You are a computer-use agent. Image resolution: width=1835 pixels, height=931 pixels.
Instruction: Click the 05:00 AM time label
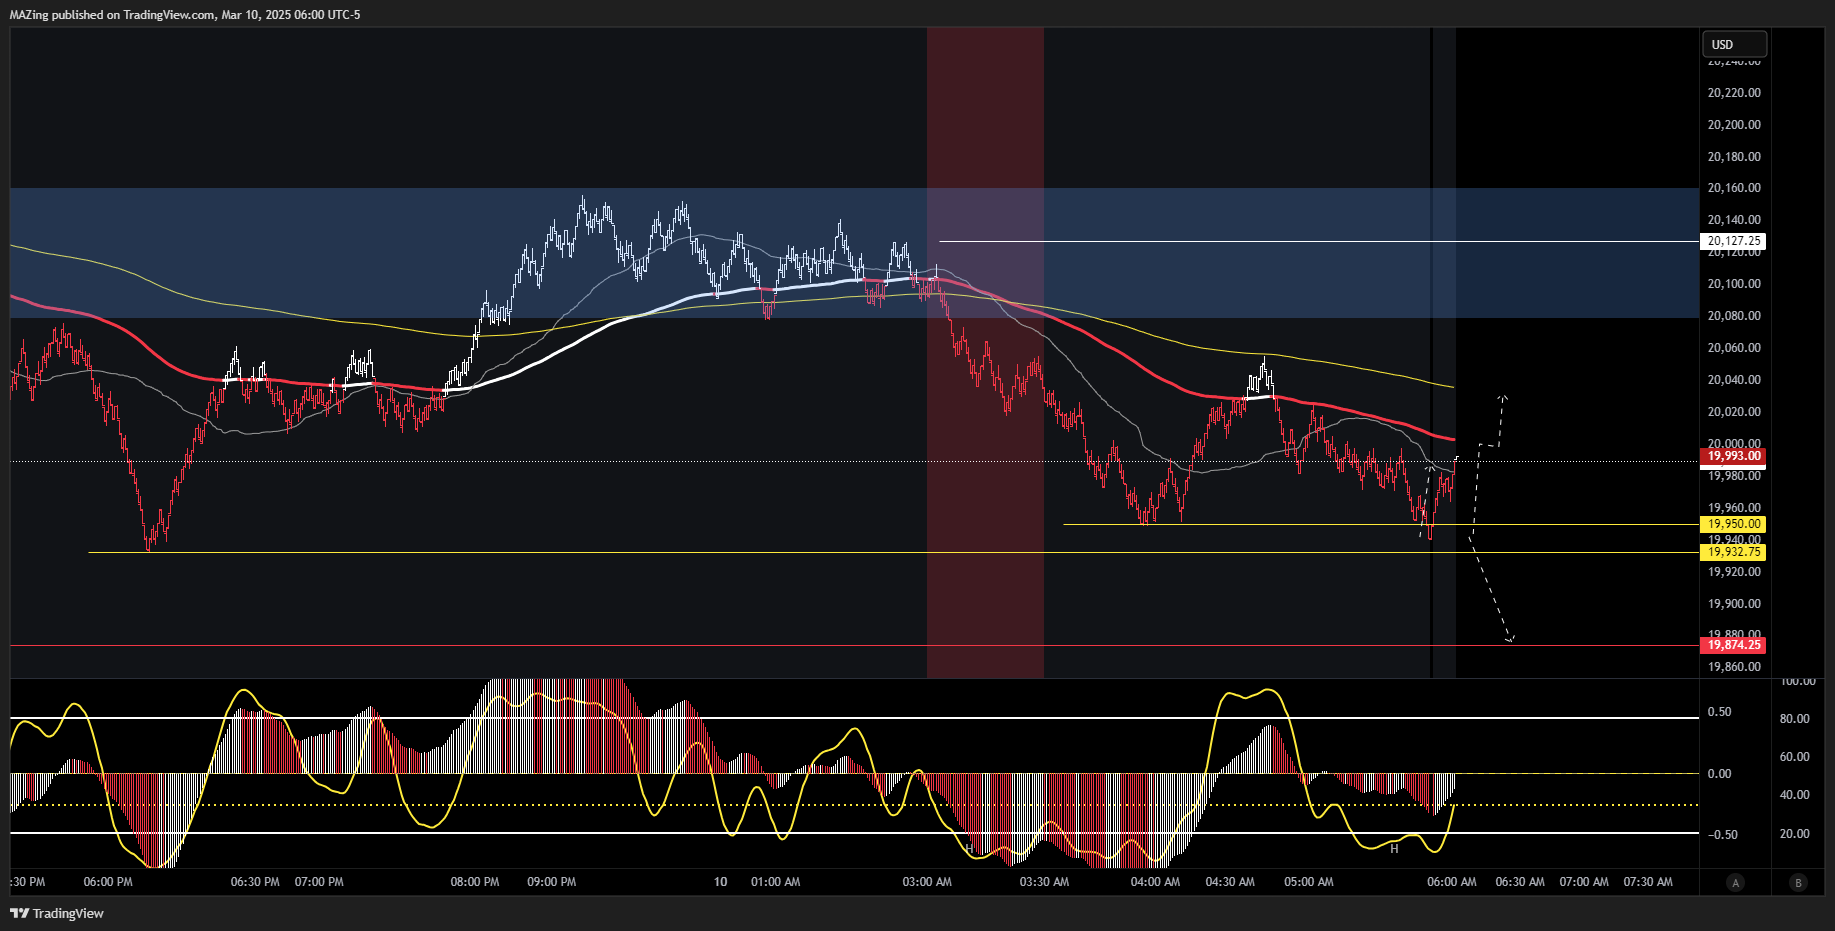pos(1309,882)
